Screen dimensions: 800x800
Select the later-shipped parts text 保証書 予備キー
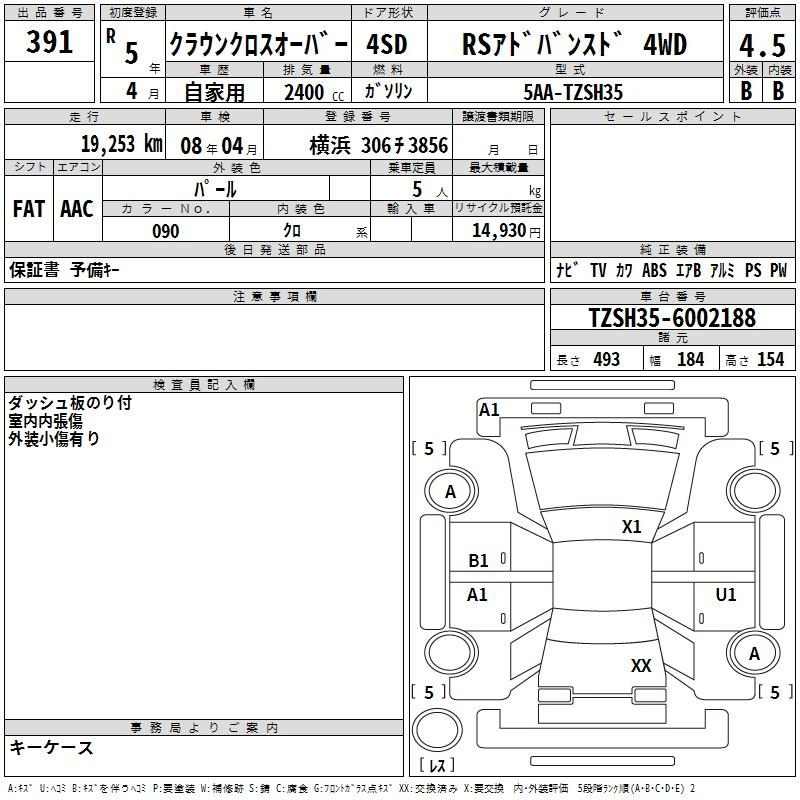click(64, 270)
